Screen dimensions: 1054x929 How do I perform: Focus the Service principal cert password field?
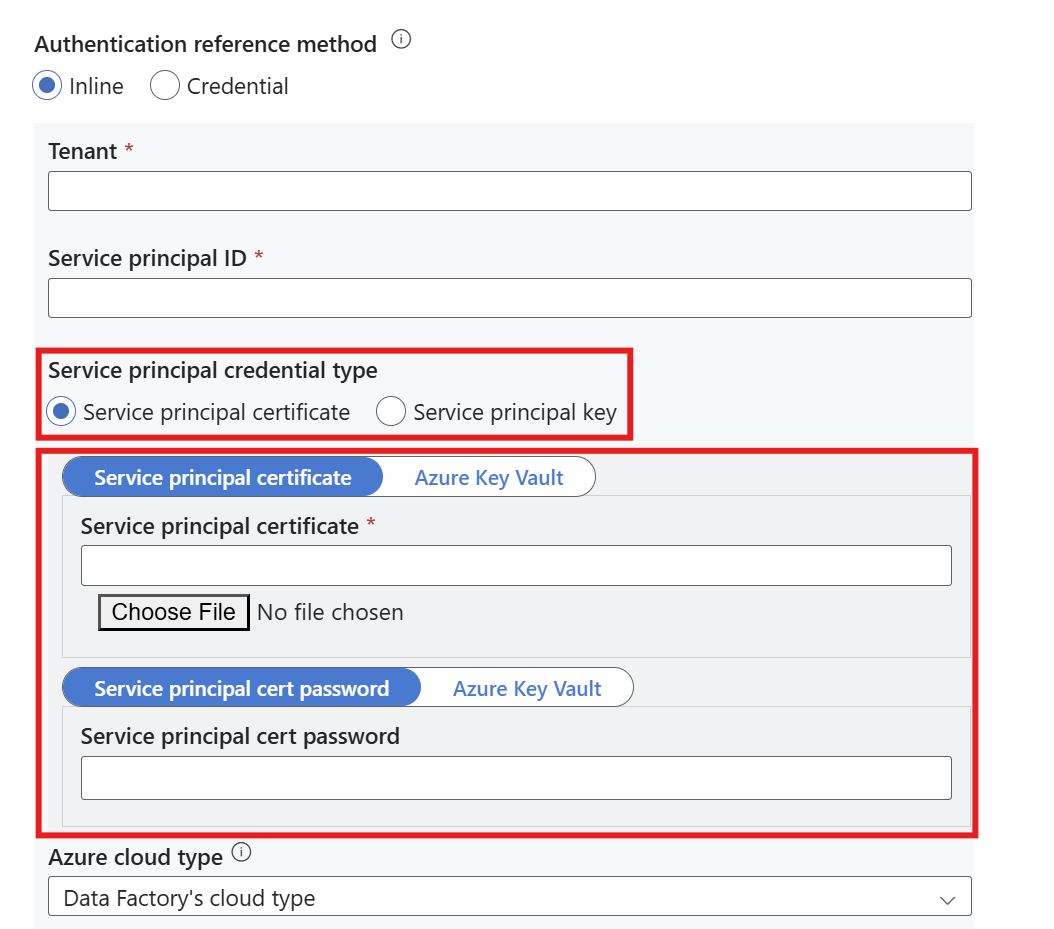pyautogui.click(x=515, y=778)
